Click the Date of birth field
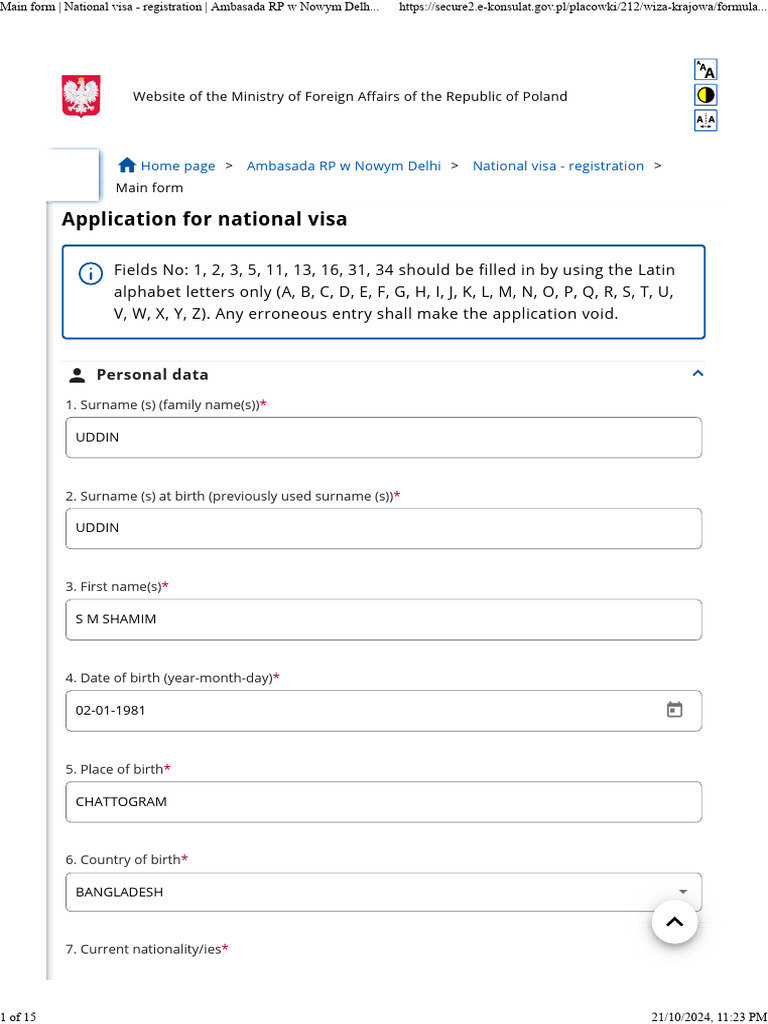Screen dimensions: 768x1024 [360, 710]
